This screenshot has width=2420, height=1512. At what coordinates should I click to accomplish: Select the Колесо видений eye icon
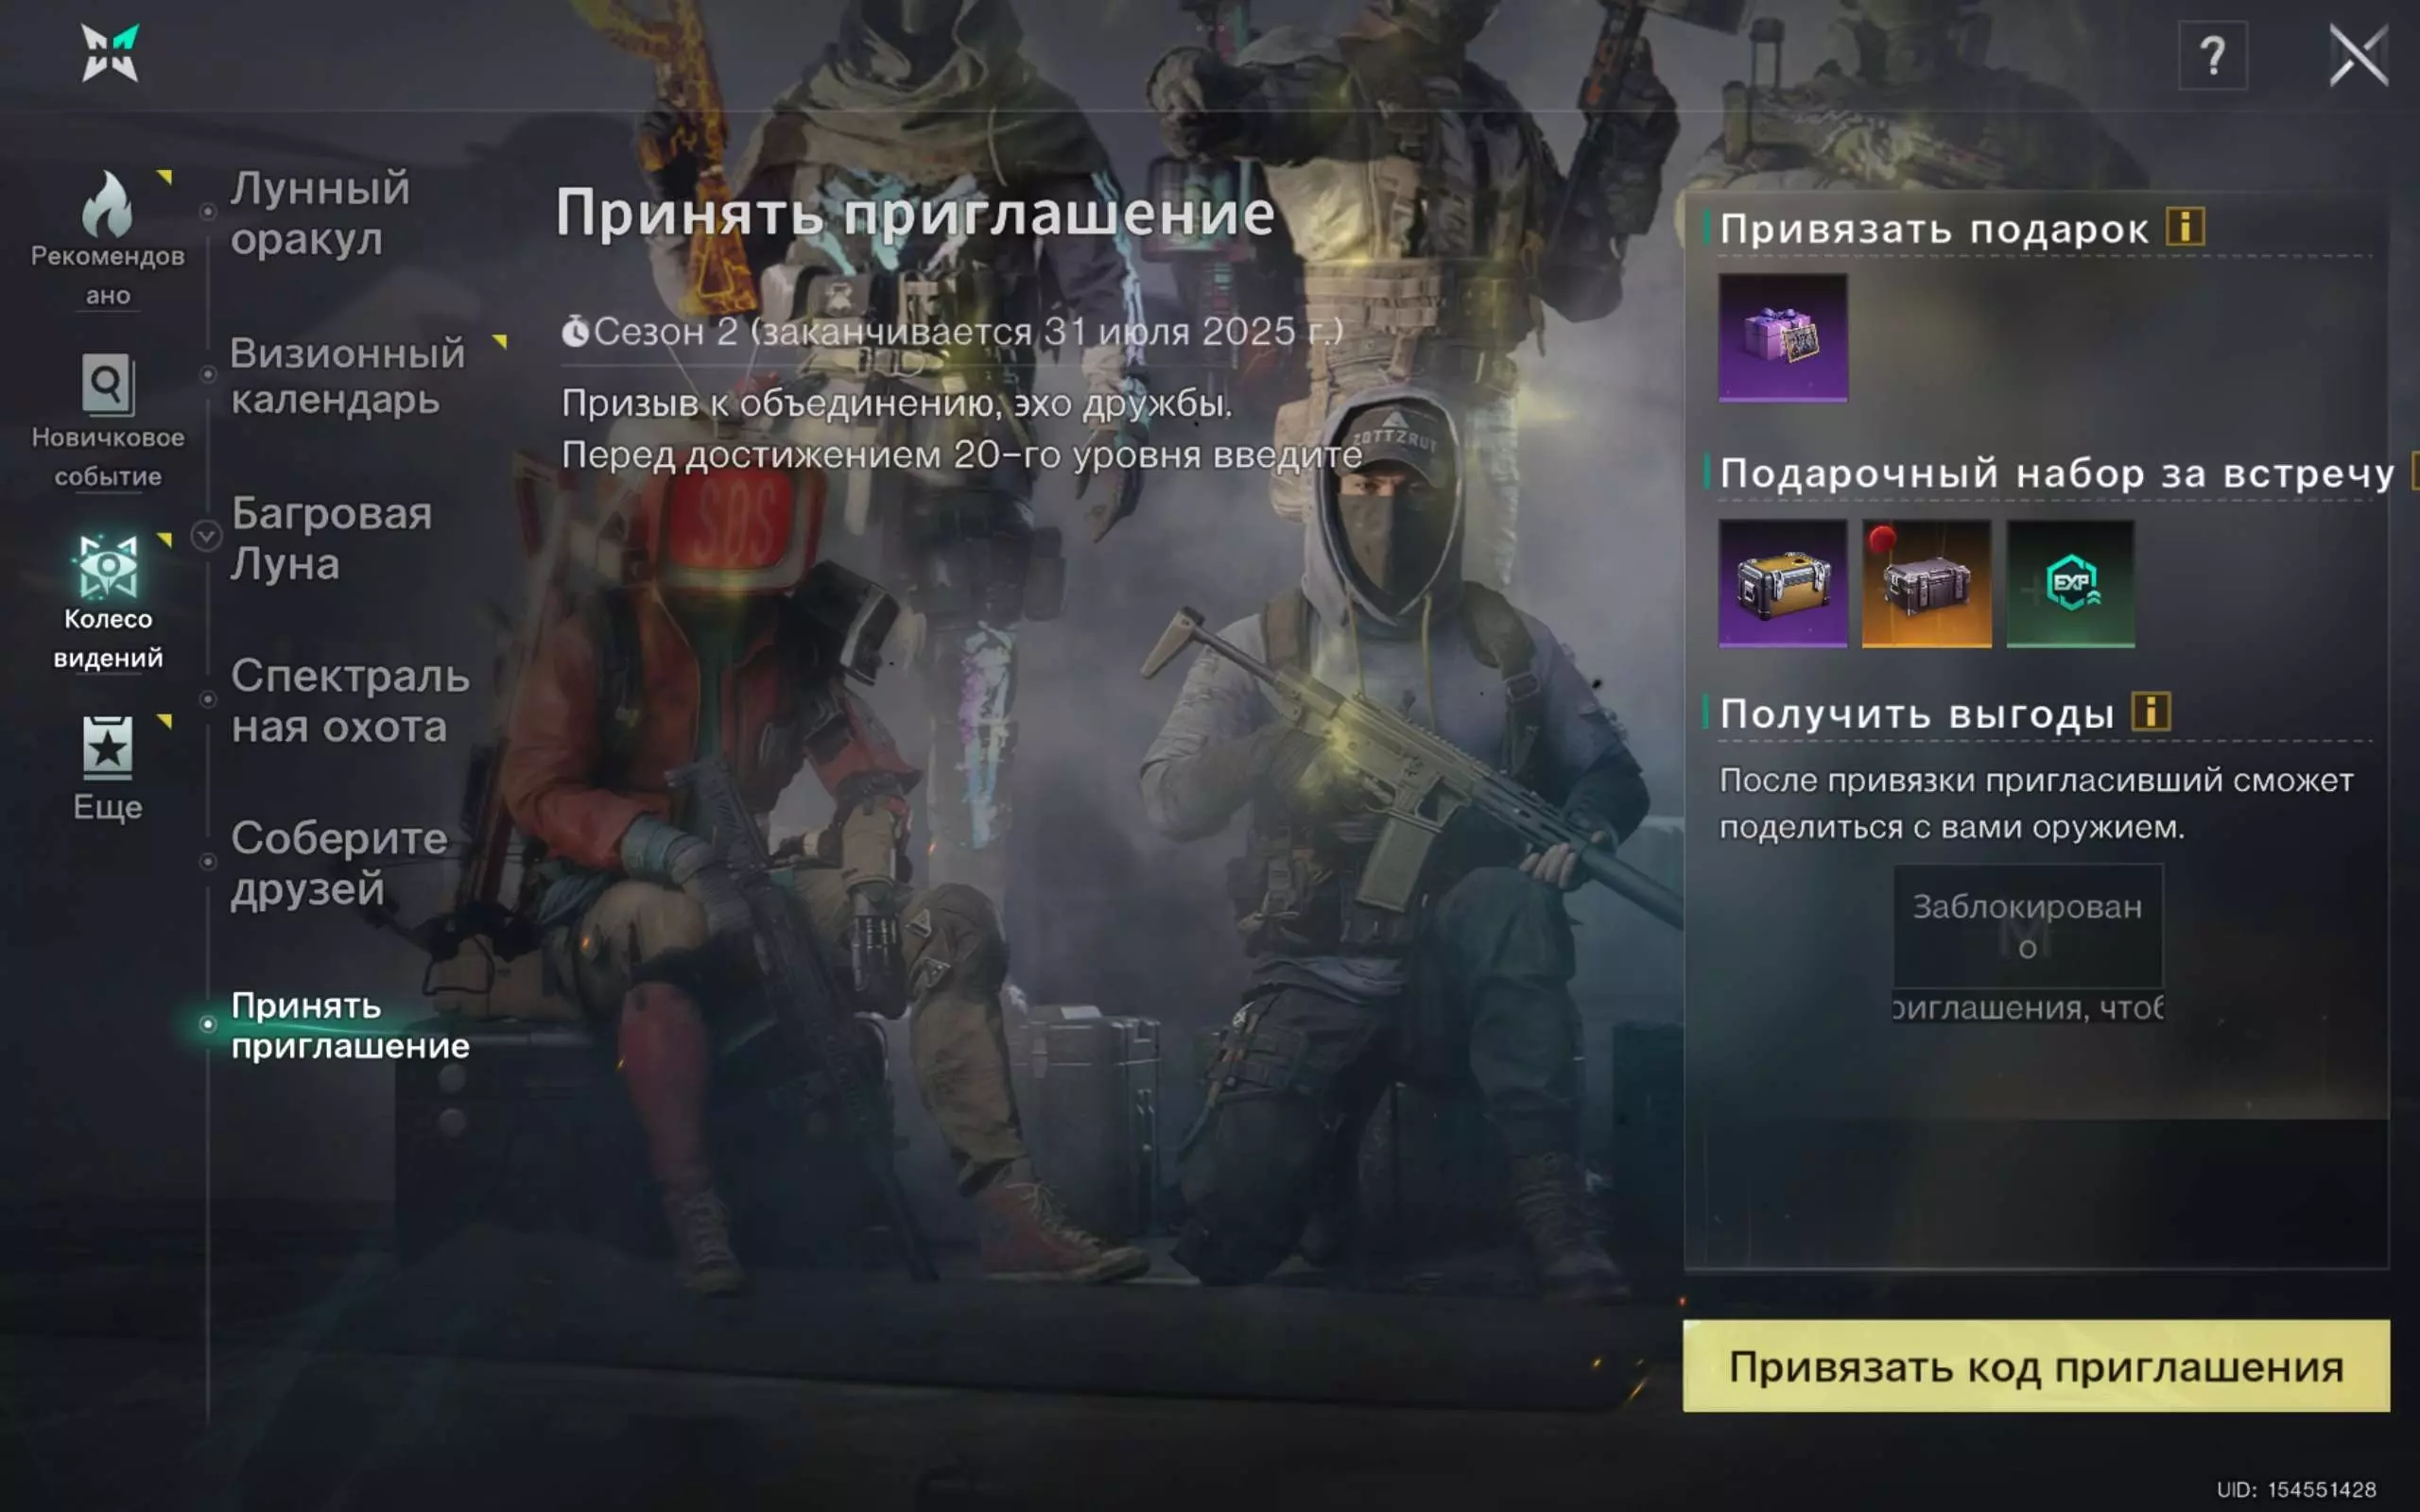point(107,567)
